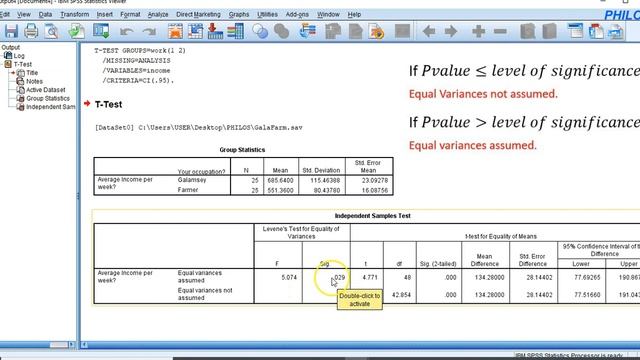The width and height of the screenshot is (640, 360).
Task: Click the df value 42.854 cell
Action: click(x=401, y=295)
